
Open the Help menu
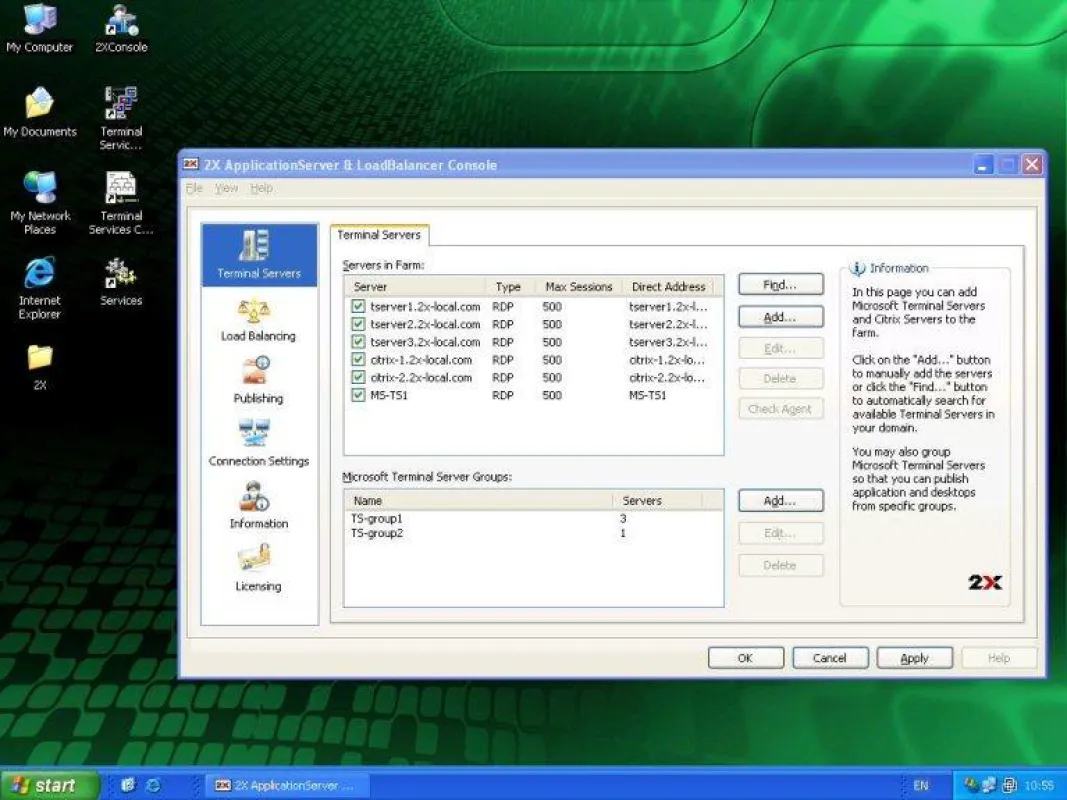[261, 188]
